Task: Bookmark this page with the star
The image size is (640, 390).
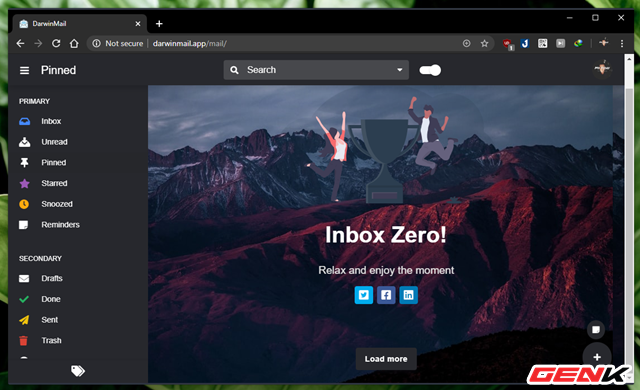Action: [x=484, y=43]
